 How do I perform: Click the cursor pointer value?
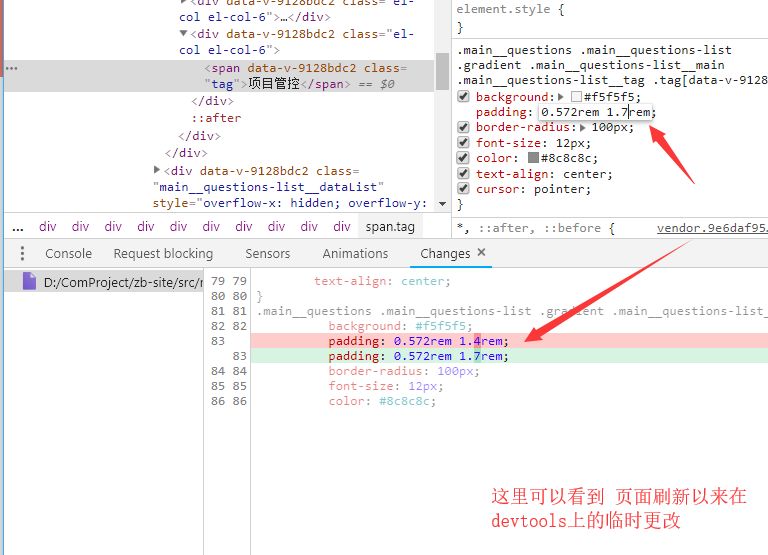click(x=558, y=190)
